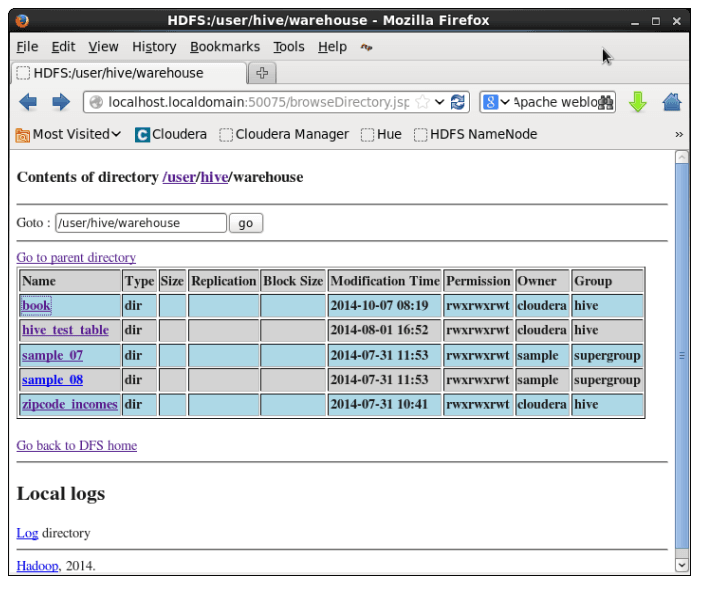The height and width of the screenshot is (589, 704).
Task: Open the History menu
Action: [154, 47]
